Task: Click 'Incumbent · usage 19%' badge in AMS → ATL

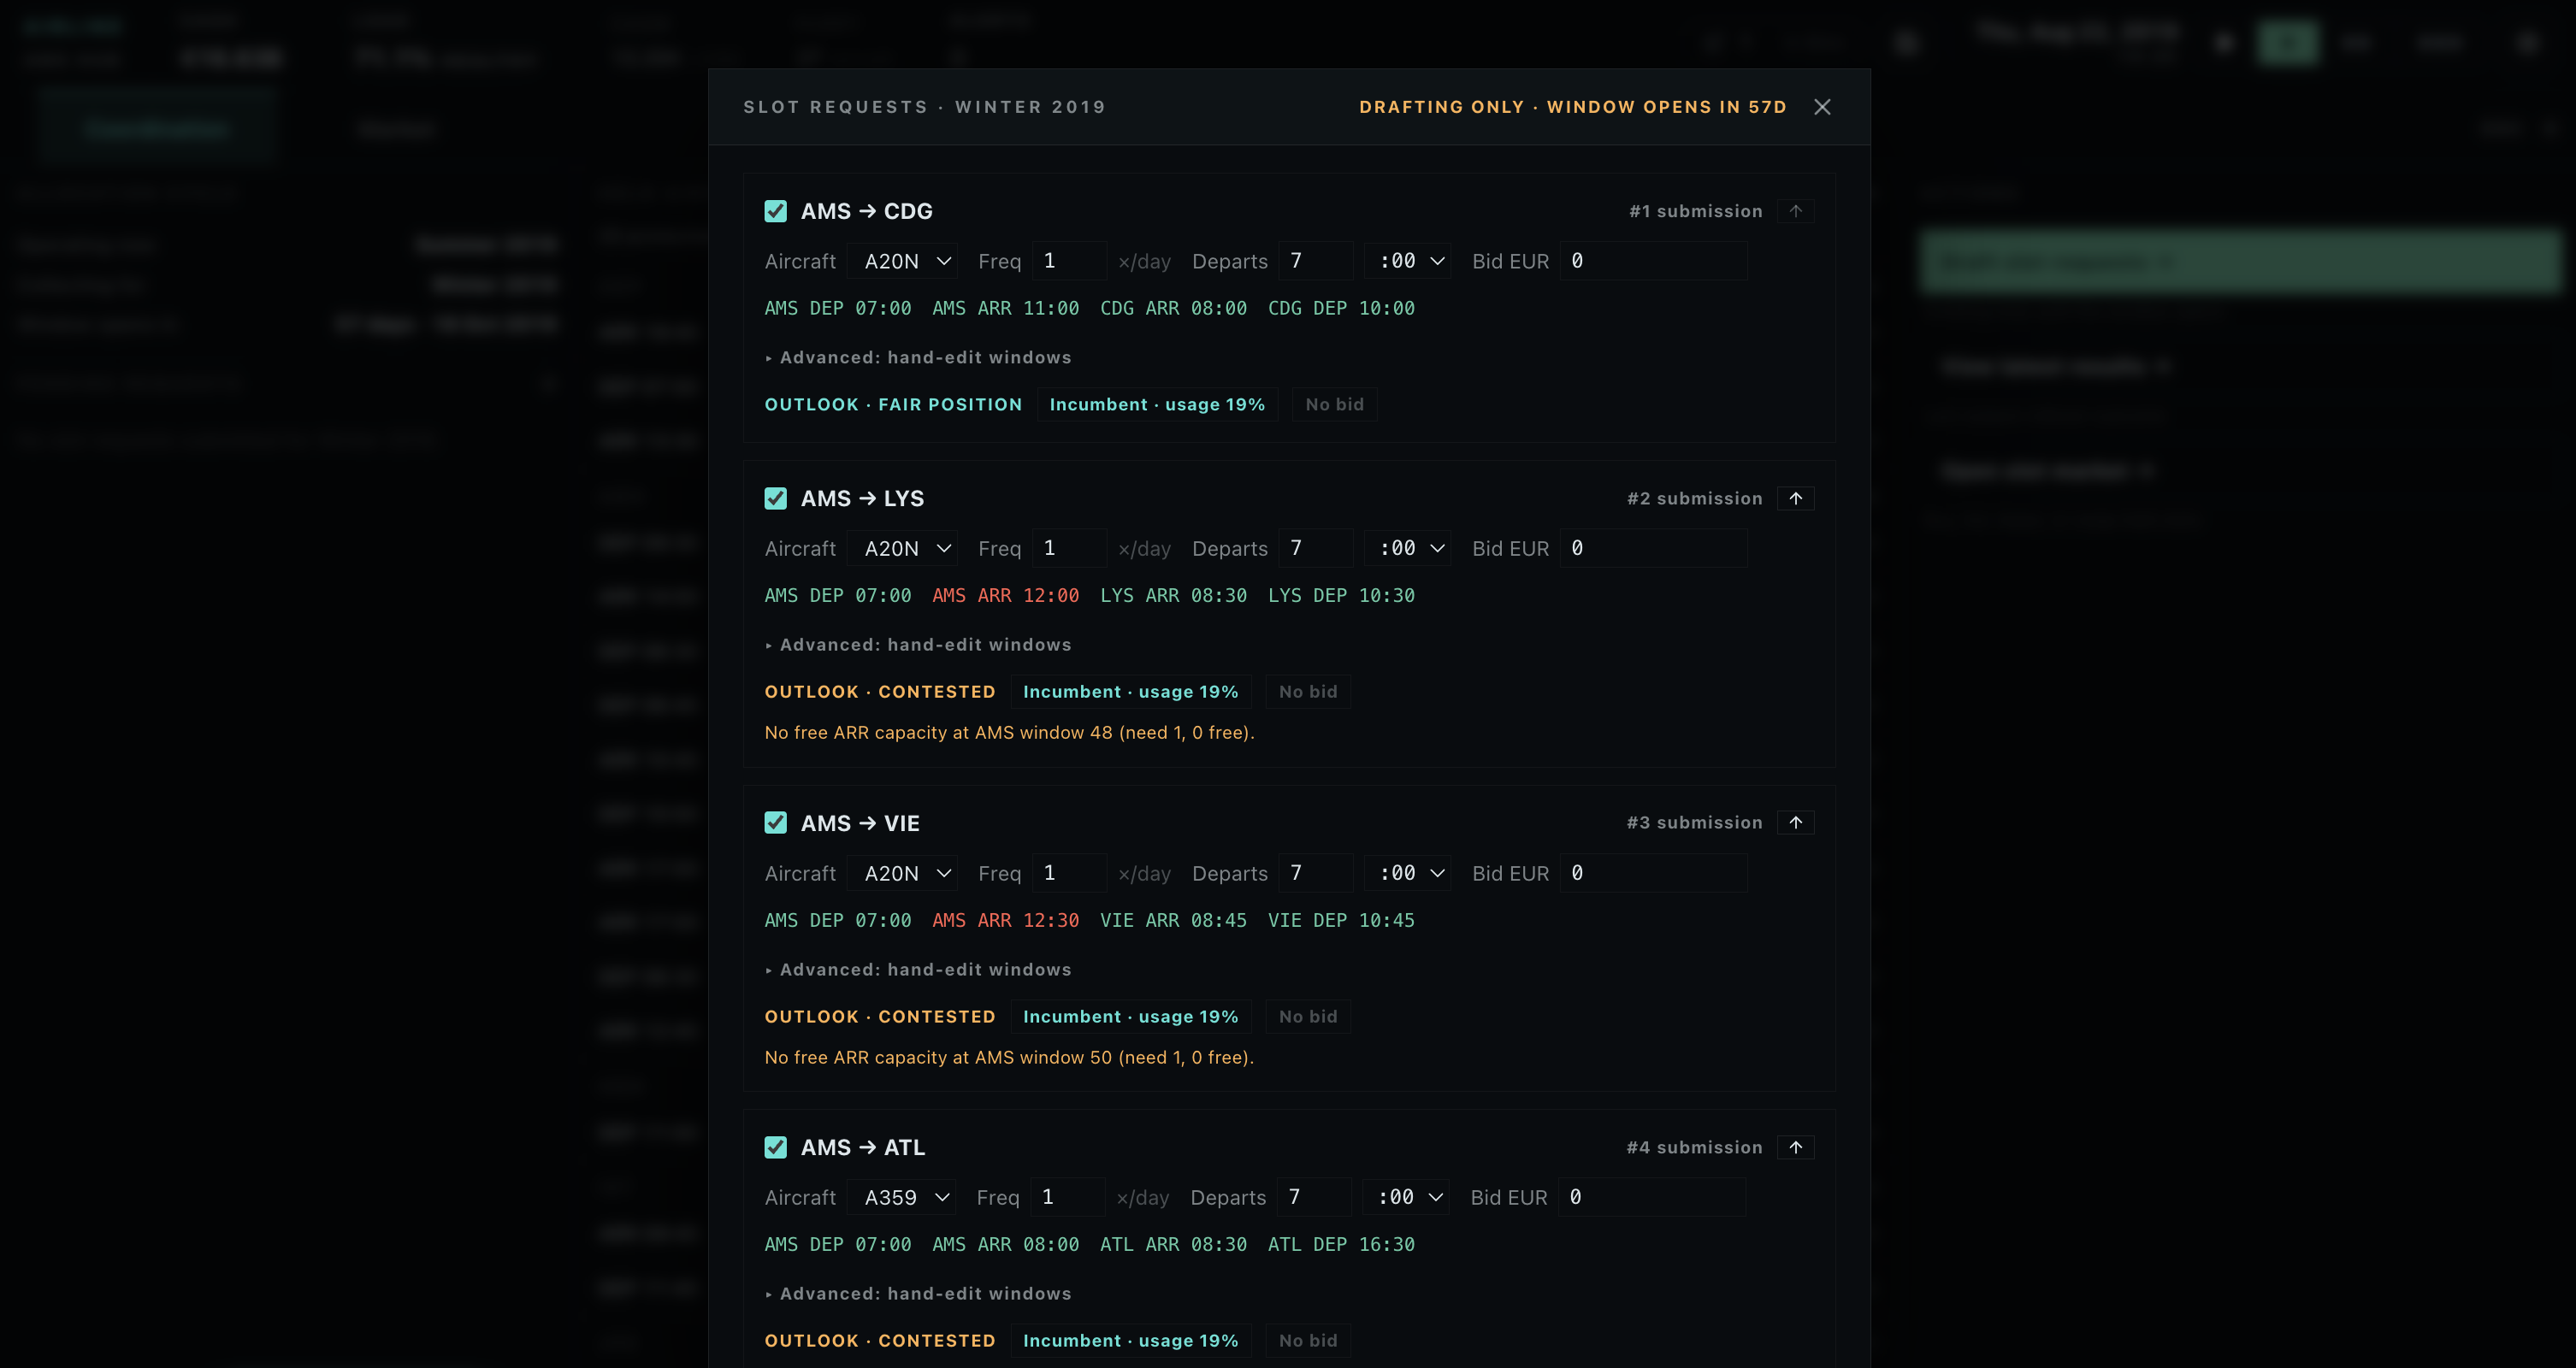Action: [x=1130, y=1341]
